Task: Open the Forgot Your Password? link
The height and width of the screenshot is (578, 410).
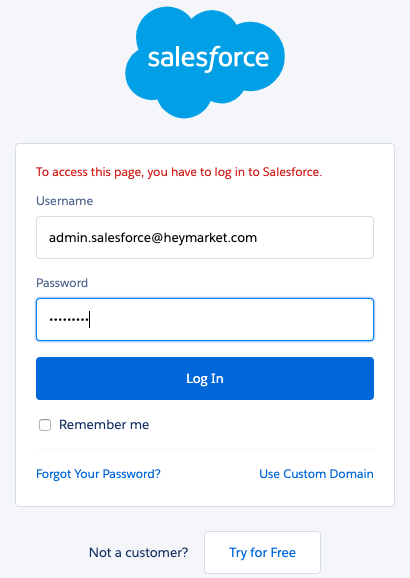Action: 98,474
